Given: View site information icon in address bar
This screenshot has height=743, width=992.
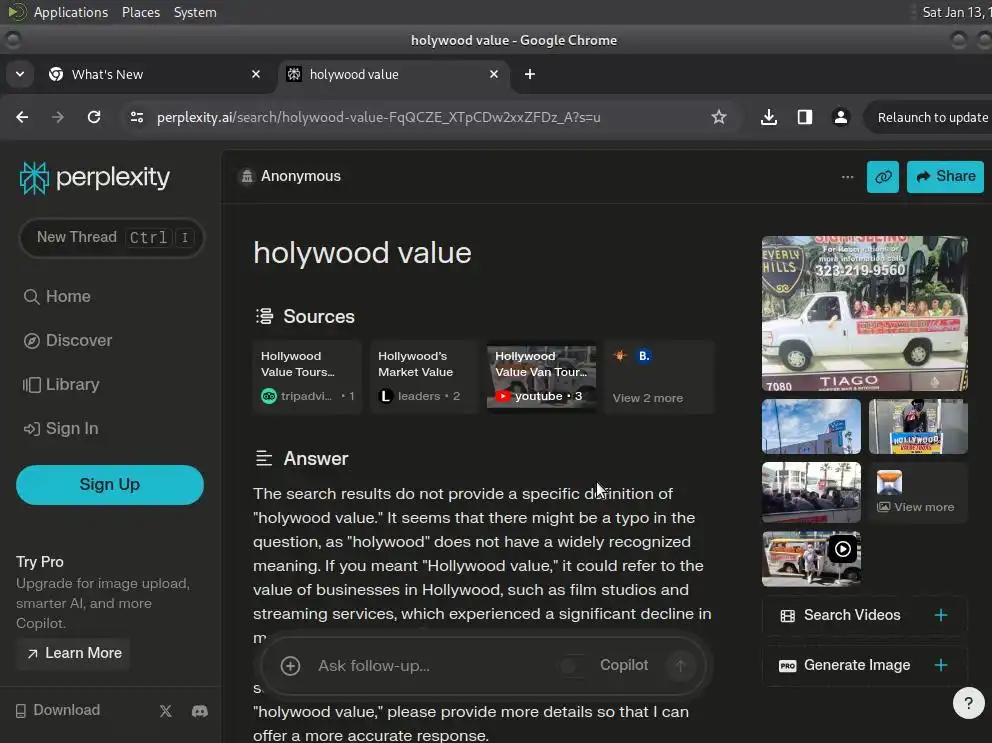Looking at the screenshot, I should pos(137,117).
